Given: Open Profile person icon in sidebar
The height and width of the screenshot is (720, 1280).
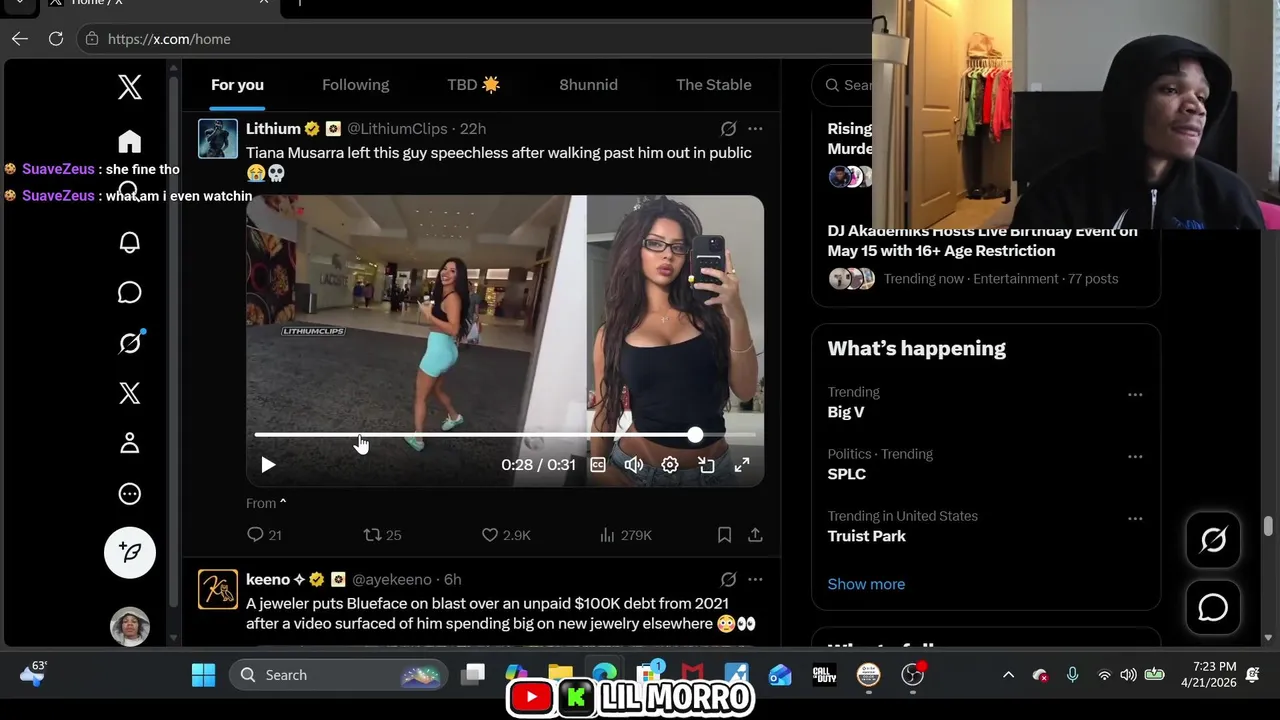Looking at the screenshot, I should 130,443.
